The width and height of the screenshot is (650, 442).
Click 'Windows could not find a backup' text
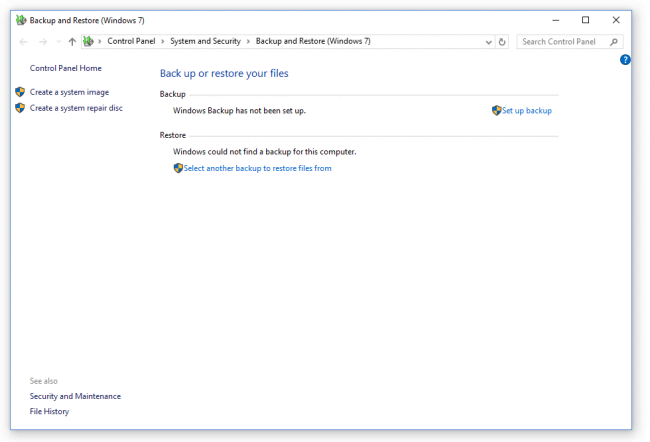pos(264,152)
